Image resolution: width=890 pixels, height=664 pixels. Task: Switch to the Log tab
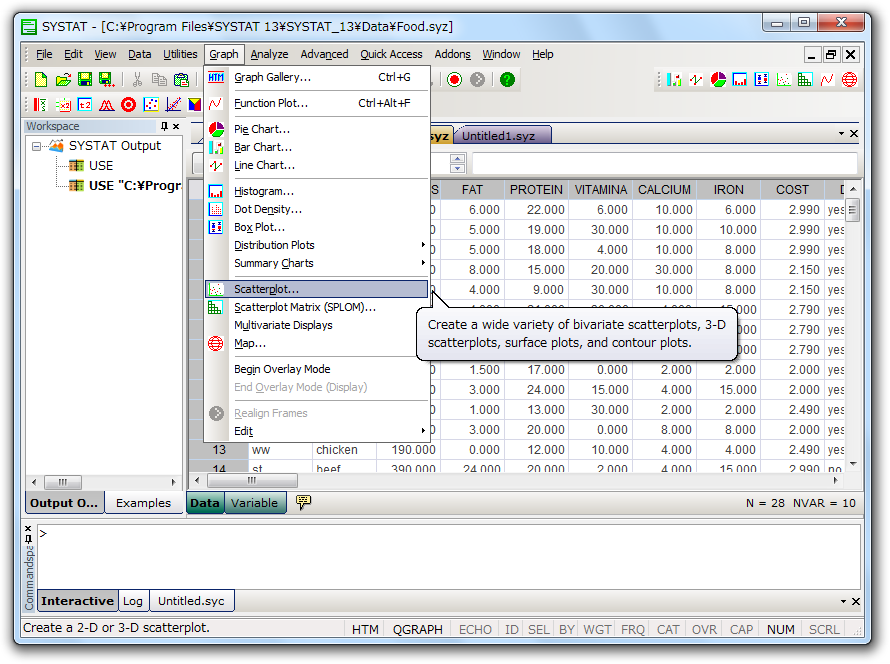pos(133,601)
